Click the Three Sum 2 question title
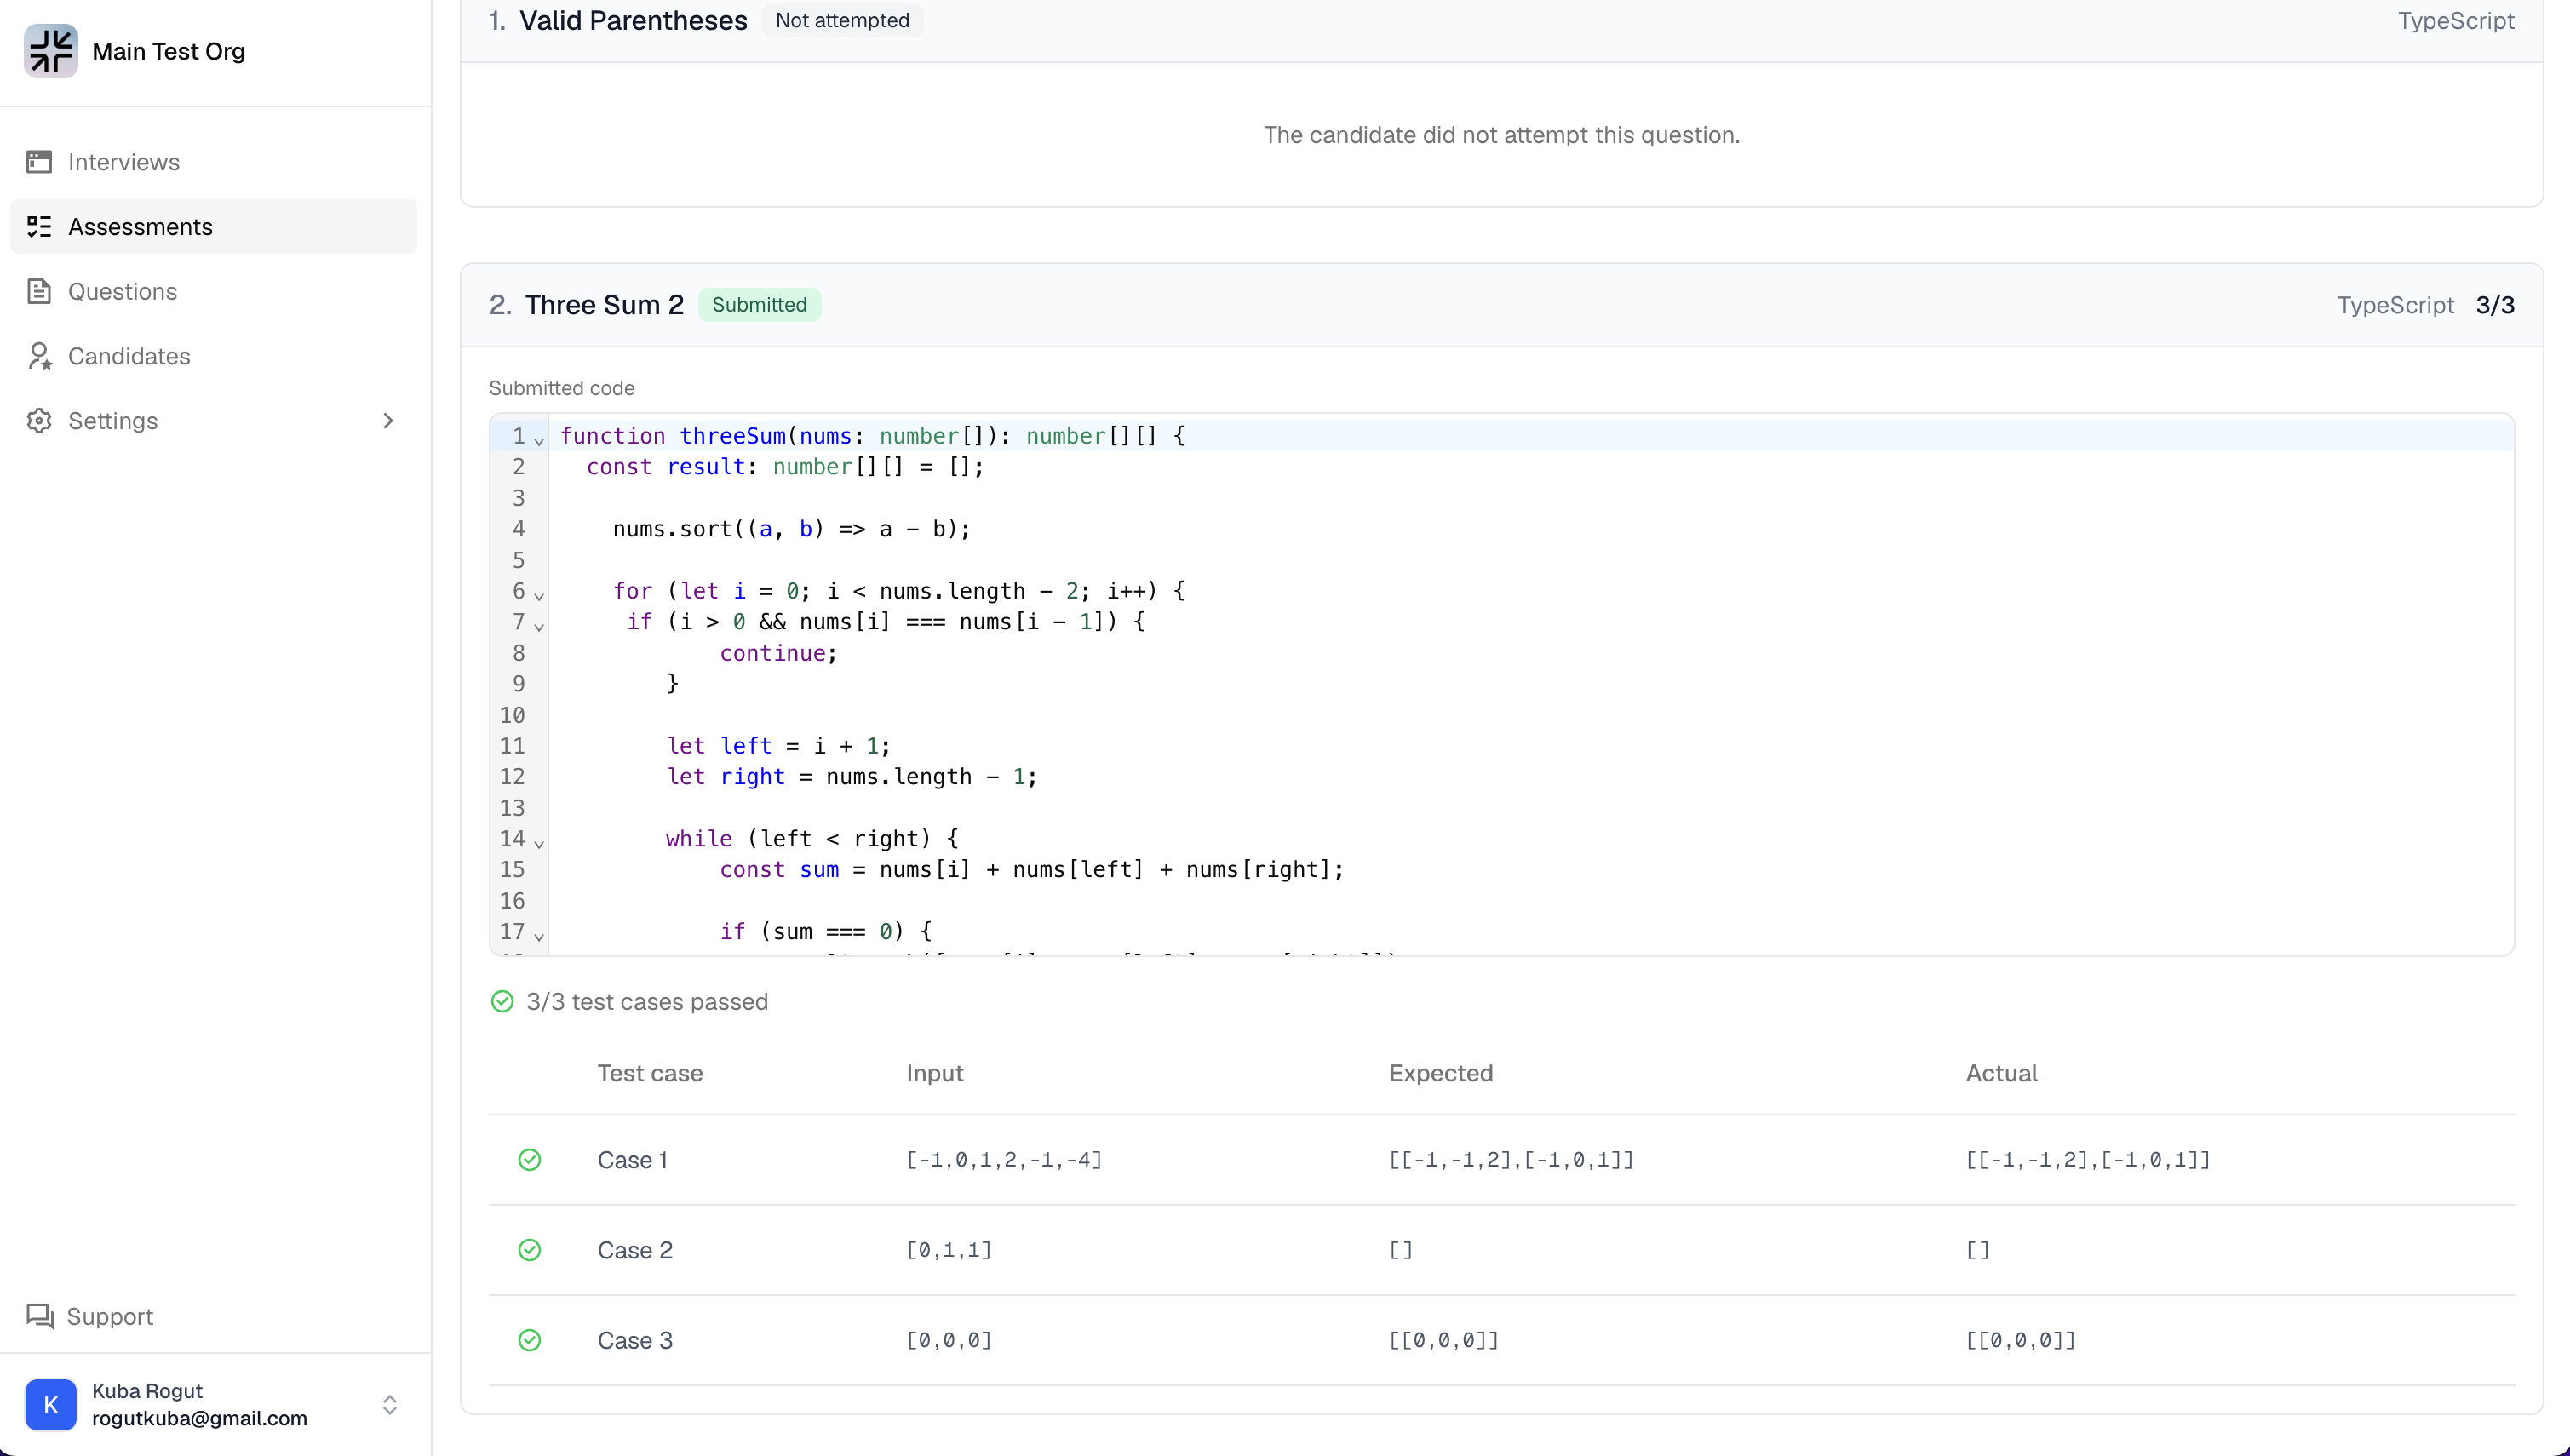The height and width of the screenshot is (1456, 2570). [604, 305]
